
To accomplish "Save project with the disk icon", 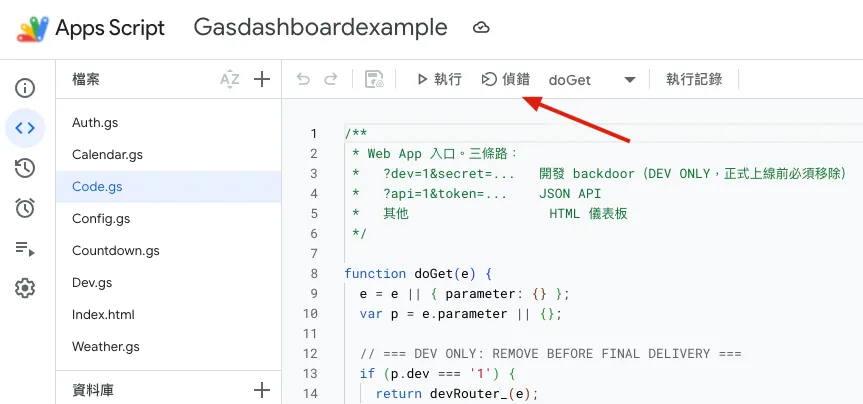I will coord(374,79).
